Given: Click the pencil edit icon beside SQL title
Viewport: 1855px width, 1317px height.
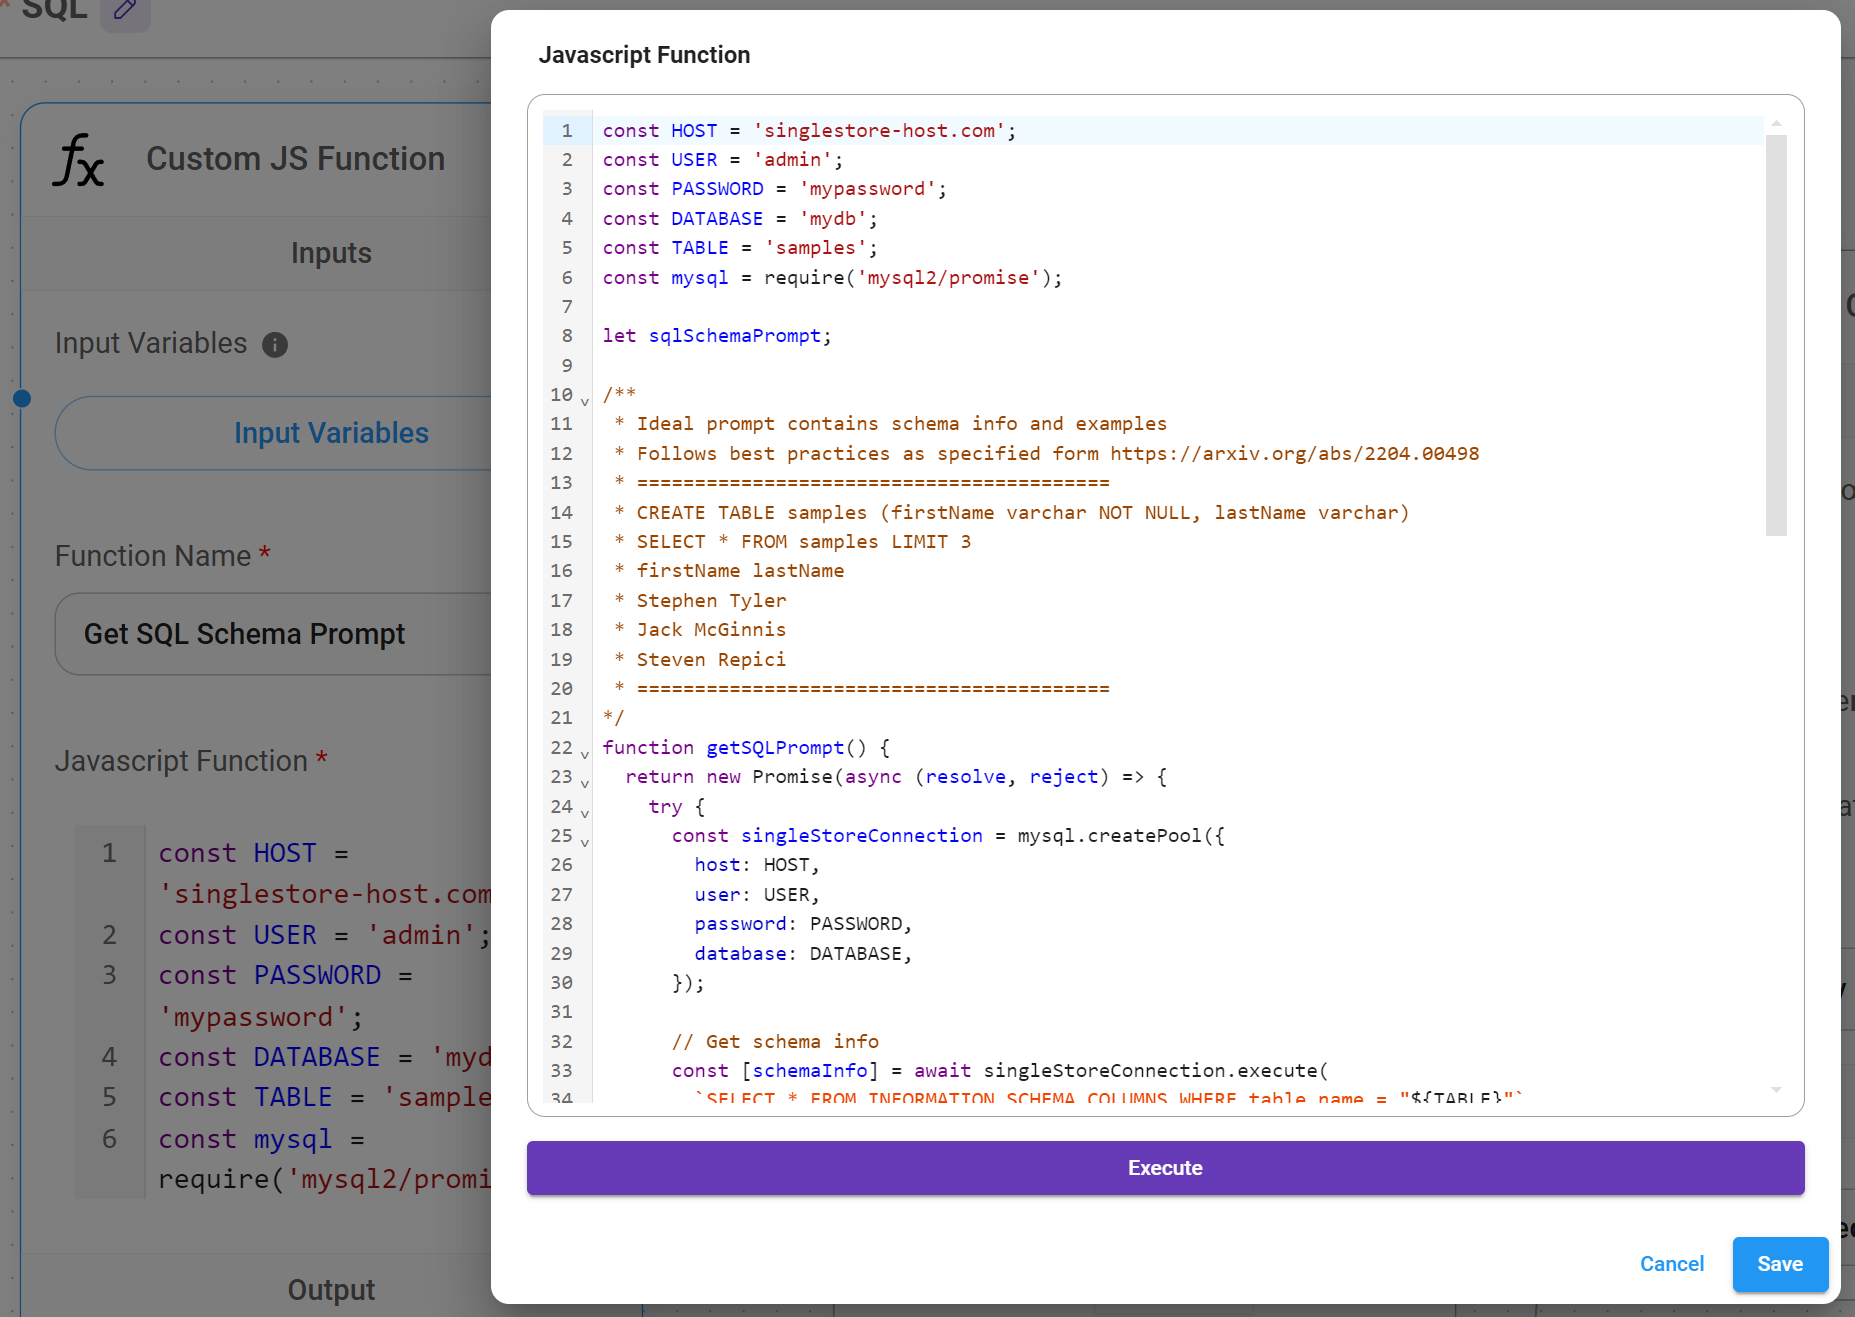Looking at the screenshot, I should pos(125,11).
